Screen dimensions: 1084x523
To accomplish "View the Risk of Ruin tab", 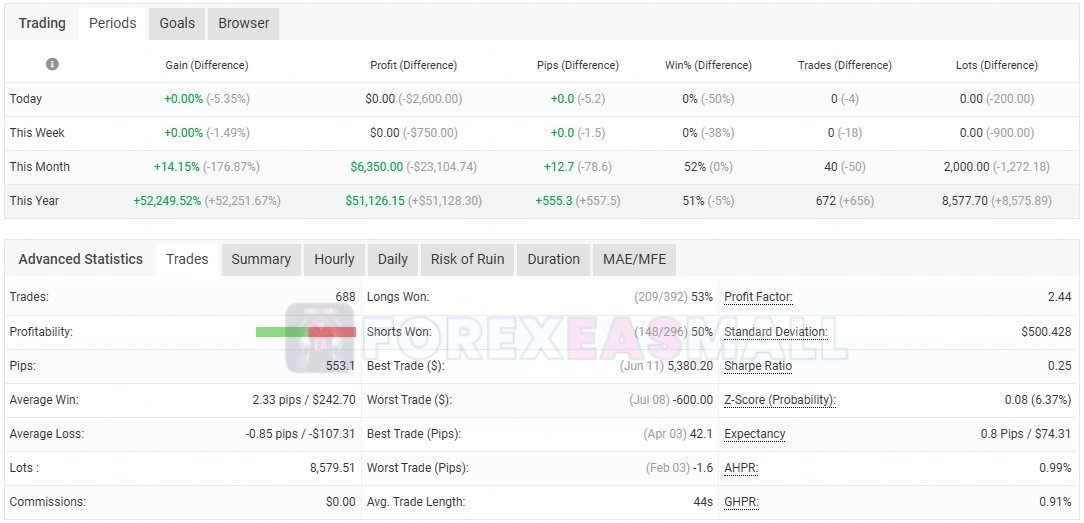I will (x=467, y=260).
